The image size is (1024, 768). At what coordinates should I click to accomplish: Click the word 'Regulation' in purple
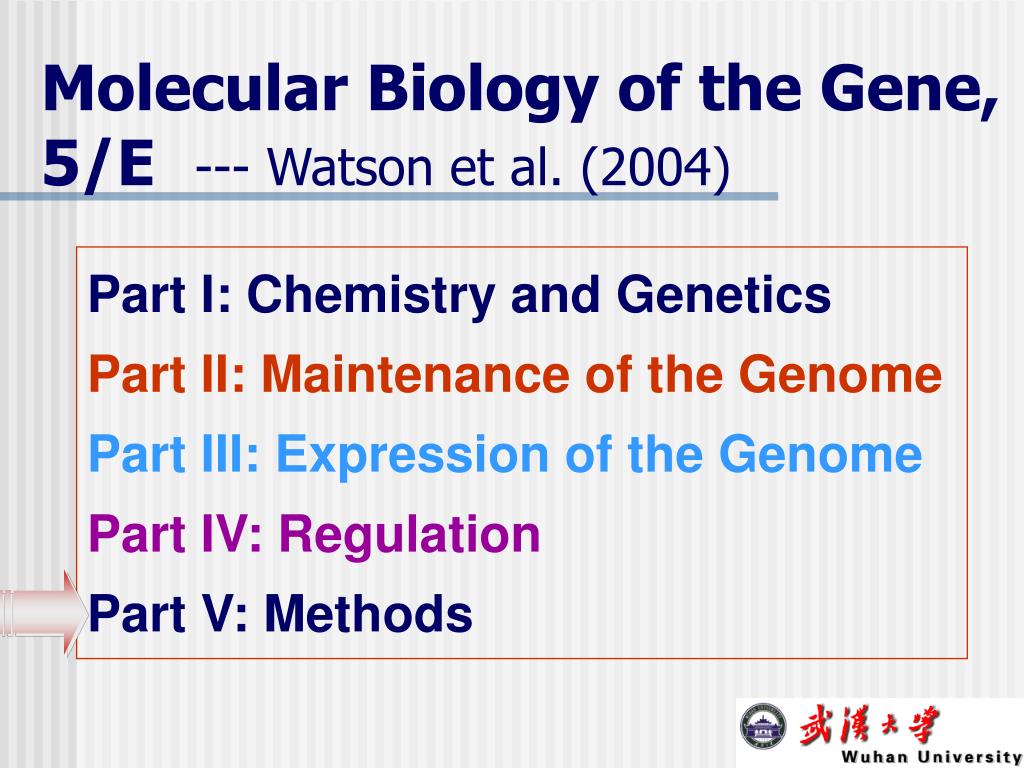409,536
